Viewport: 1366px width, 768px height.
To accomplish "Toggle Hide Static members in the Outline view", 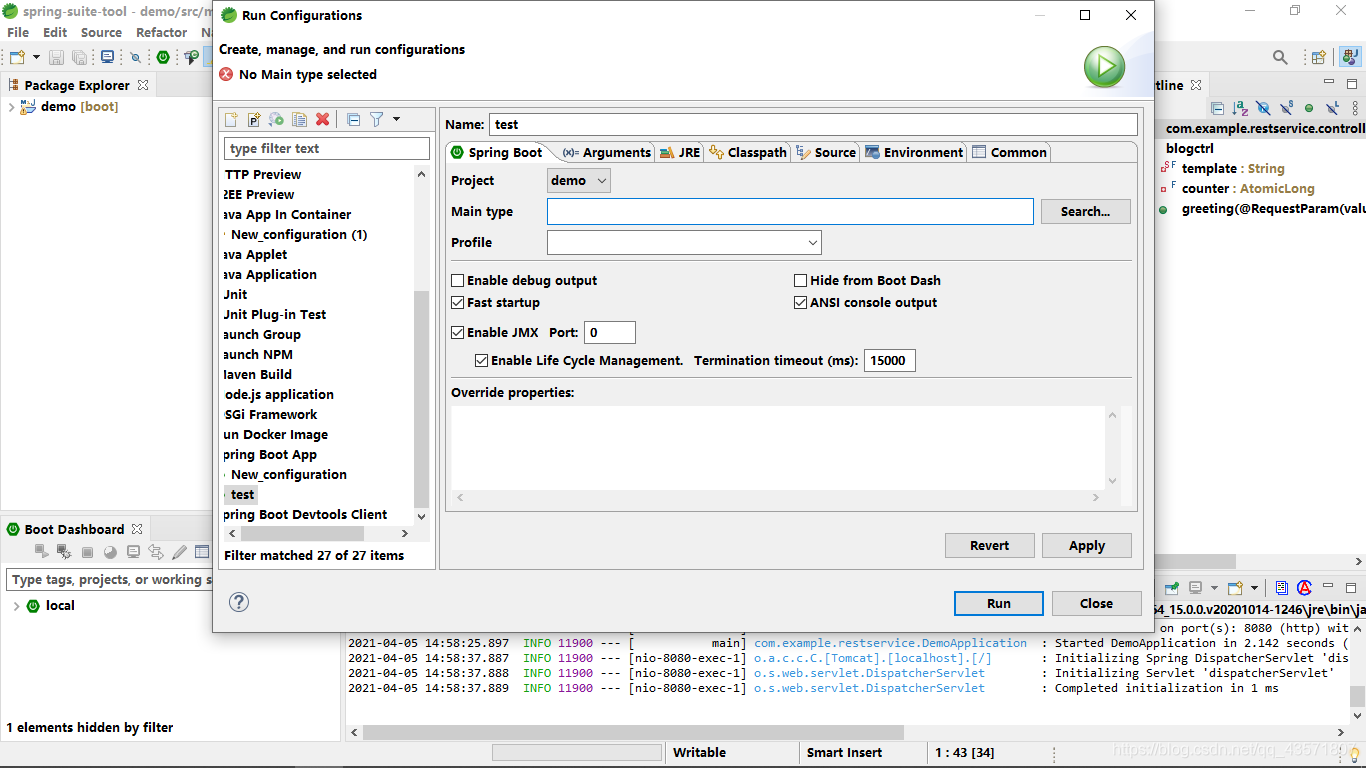I will click(1286, 108).
